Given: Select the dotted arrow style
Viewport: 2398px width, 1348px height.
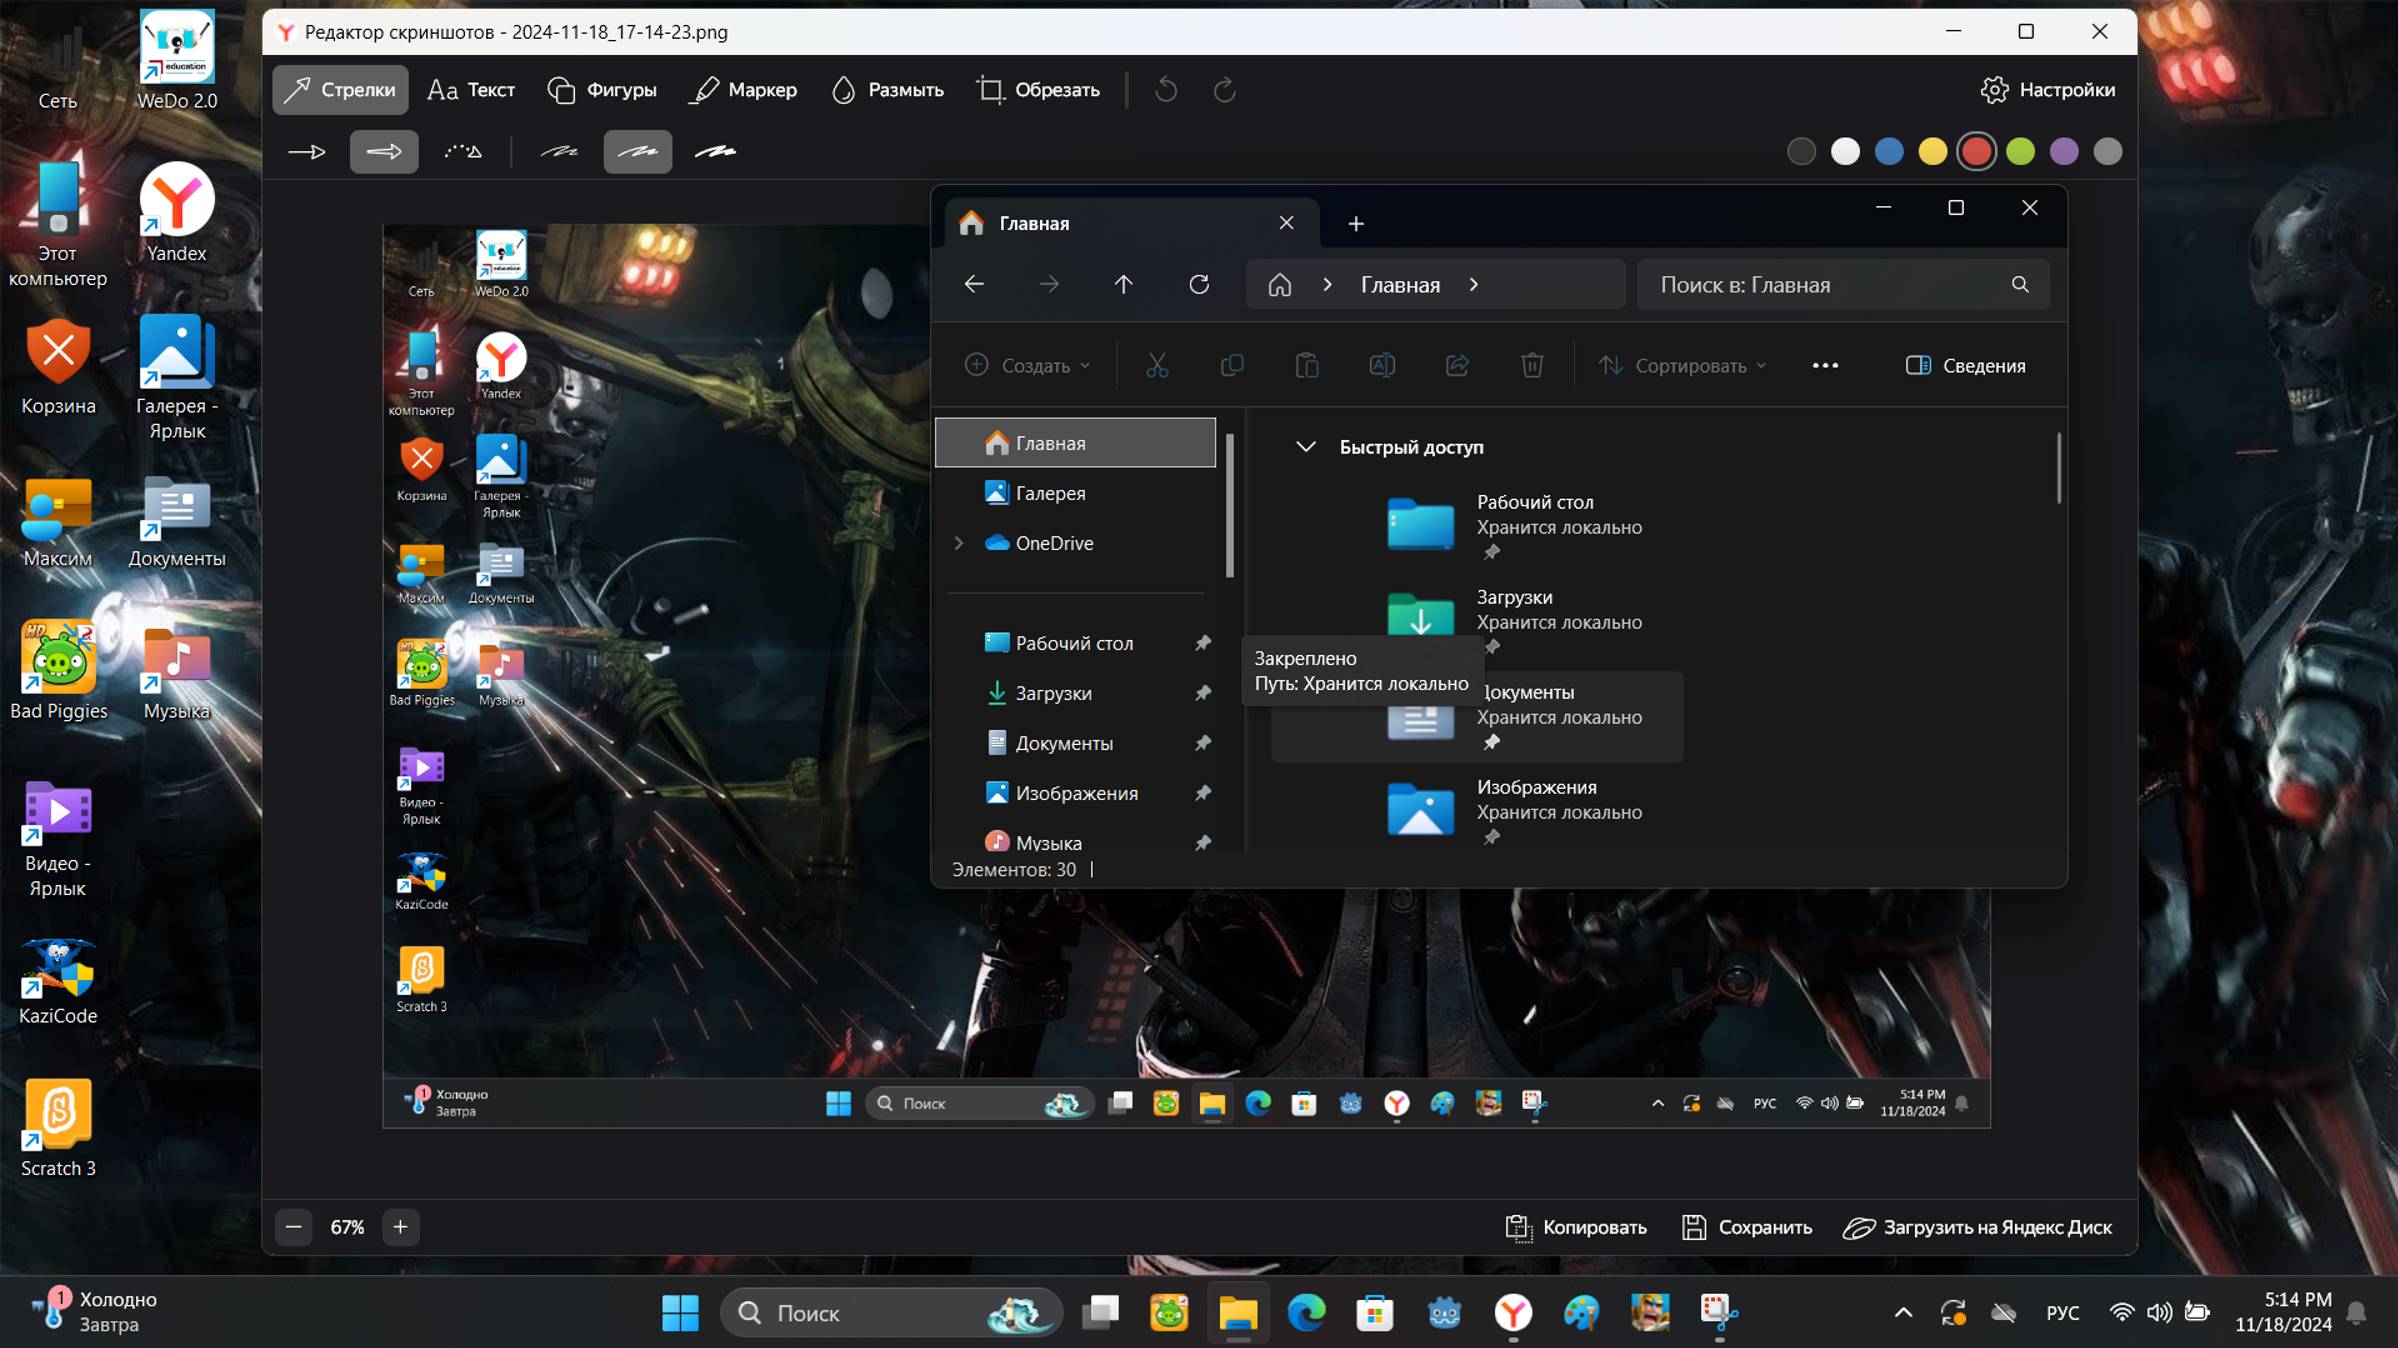Looking at the screenshot, I should tap(463, 152).
